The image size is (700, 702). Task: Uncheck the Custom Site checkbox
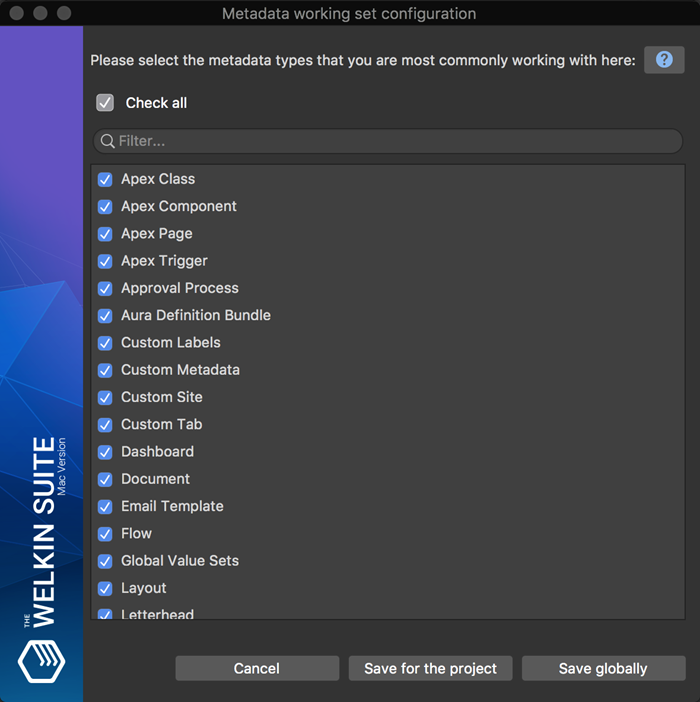[105, 398]
